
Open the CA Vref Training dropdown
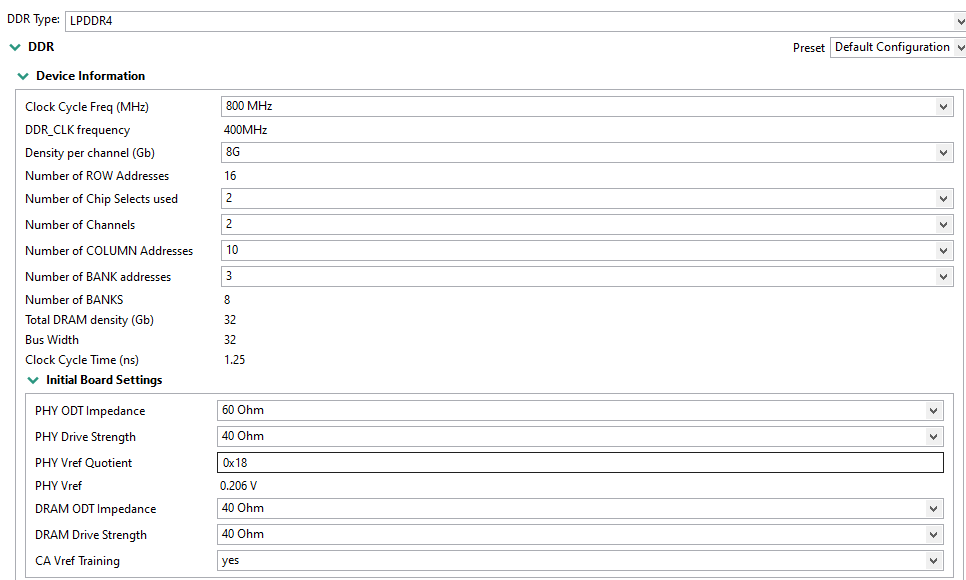[x=580, y=561]
